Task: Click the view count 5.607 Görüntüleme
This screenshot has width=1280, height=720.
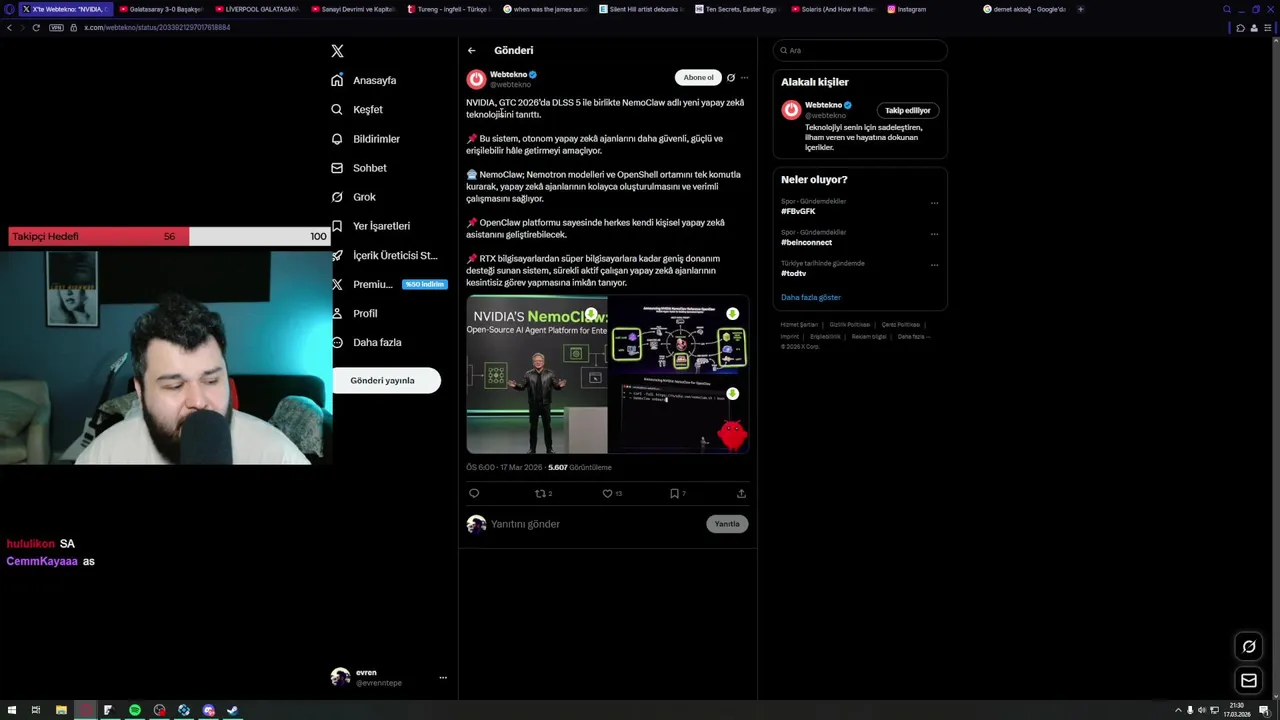Action: [x=580, y=467]
